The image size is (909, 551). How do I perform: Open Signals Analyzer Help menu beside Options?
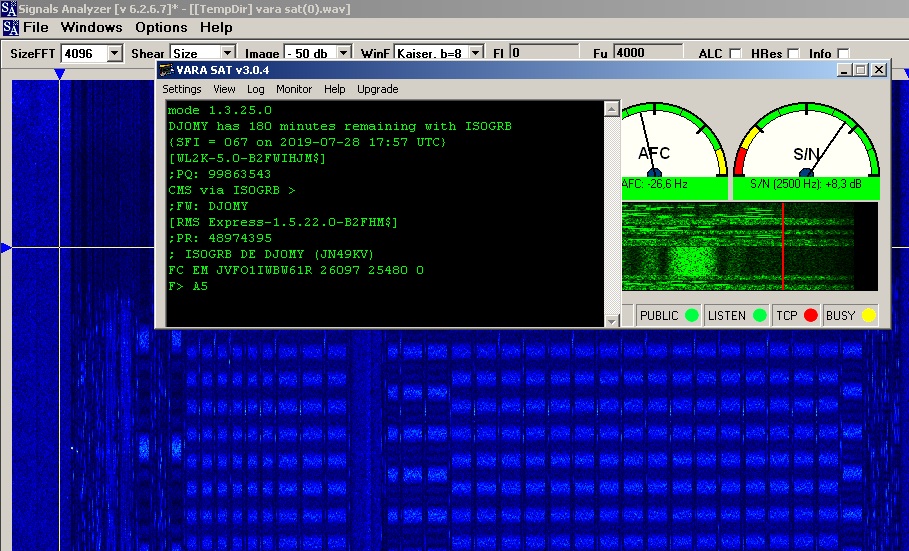pos(216,27)
